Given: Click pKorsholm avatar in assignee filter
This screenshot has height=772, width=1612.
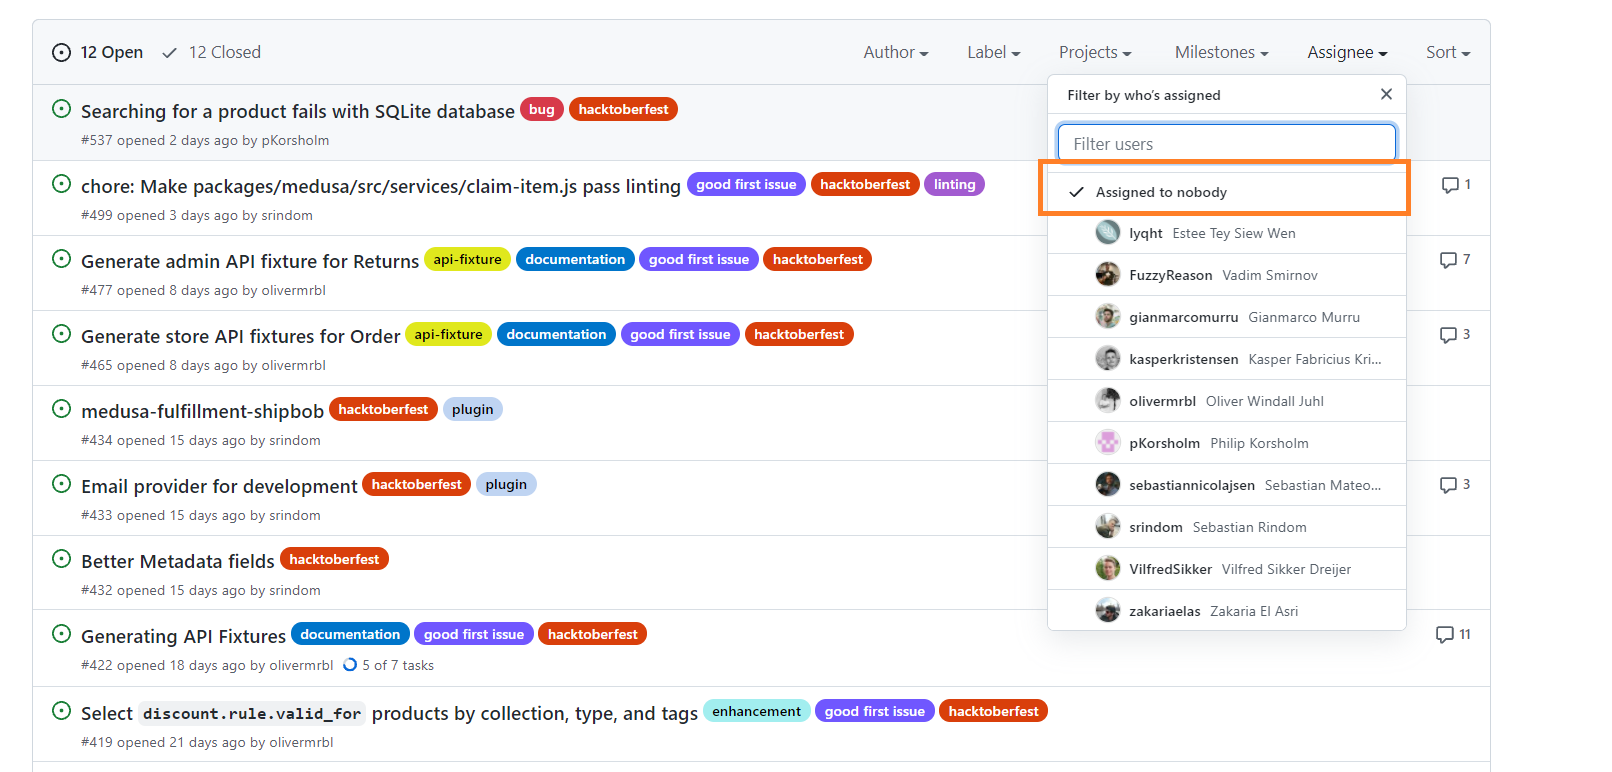Looking at the screenshot, I should click(1107, 443).
